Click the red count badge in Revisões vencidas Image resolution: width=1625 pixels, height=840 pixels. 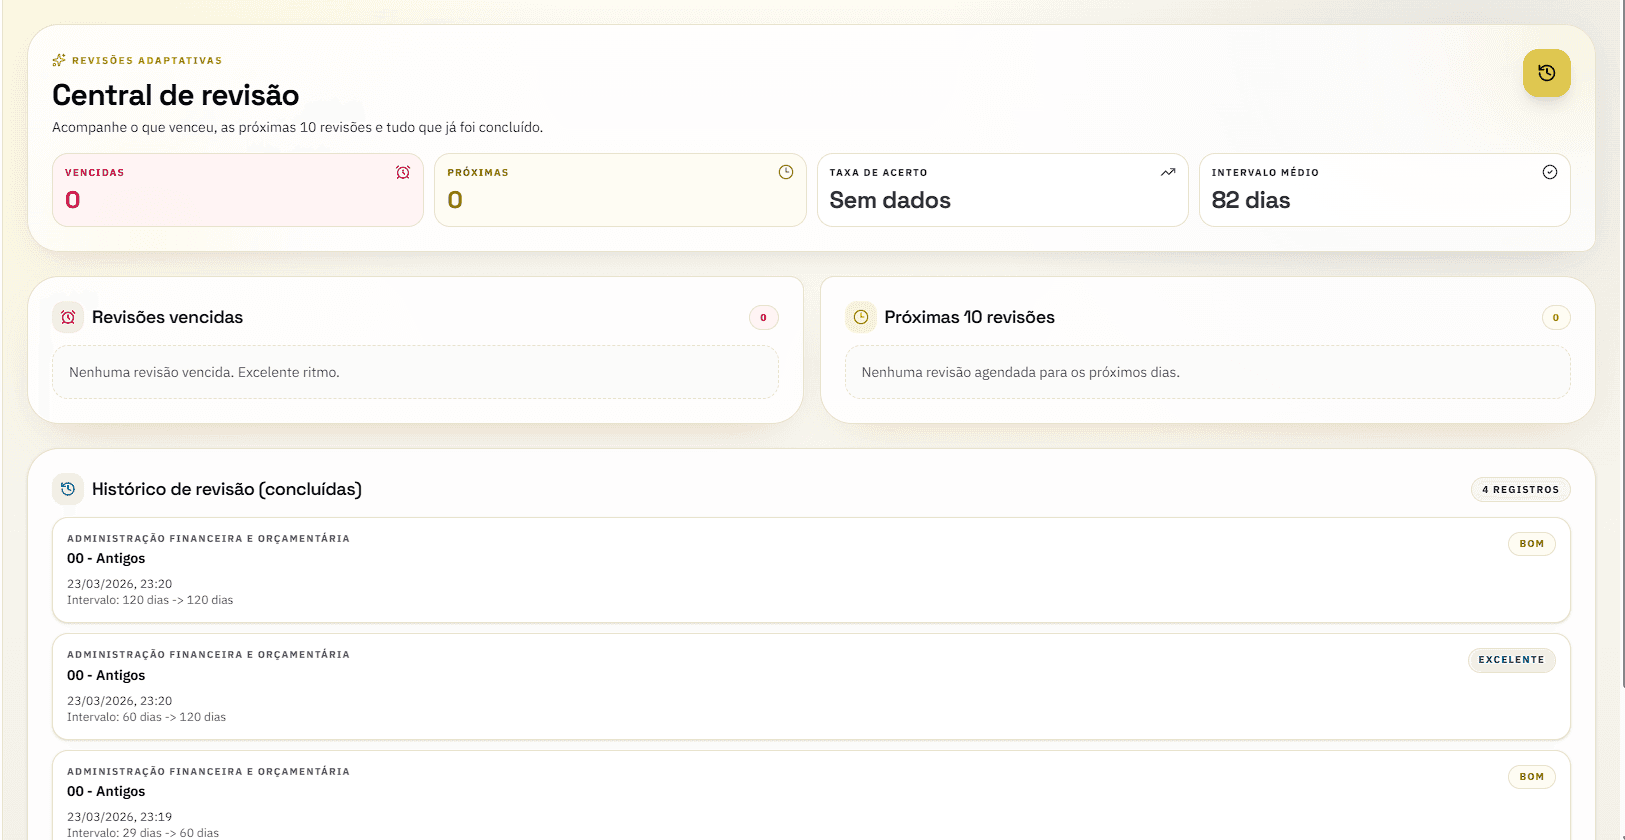[763, 318]
